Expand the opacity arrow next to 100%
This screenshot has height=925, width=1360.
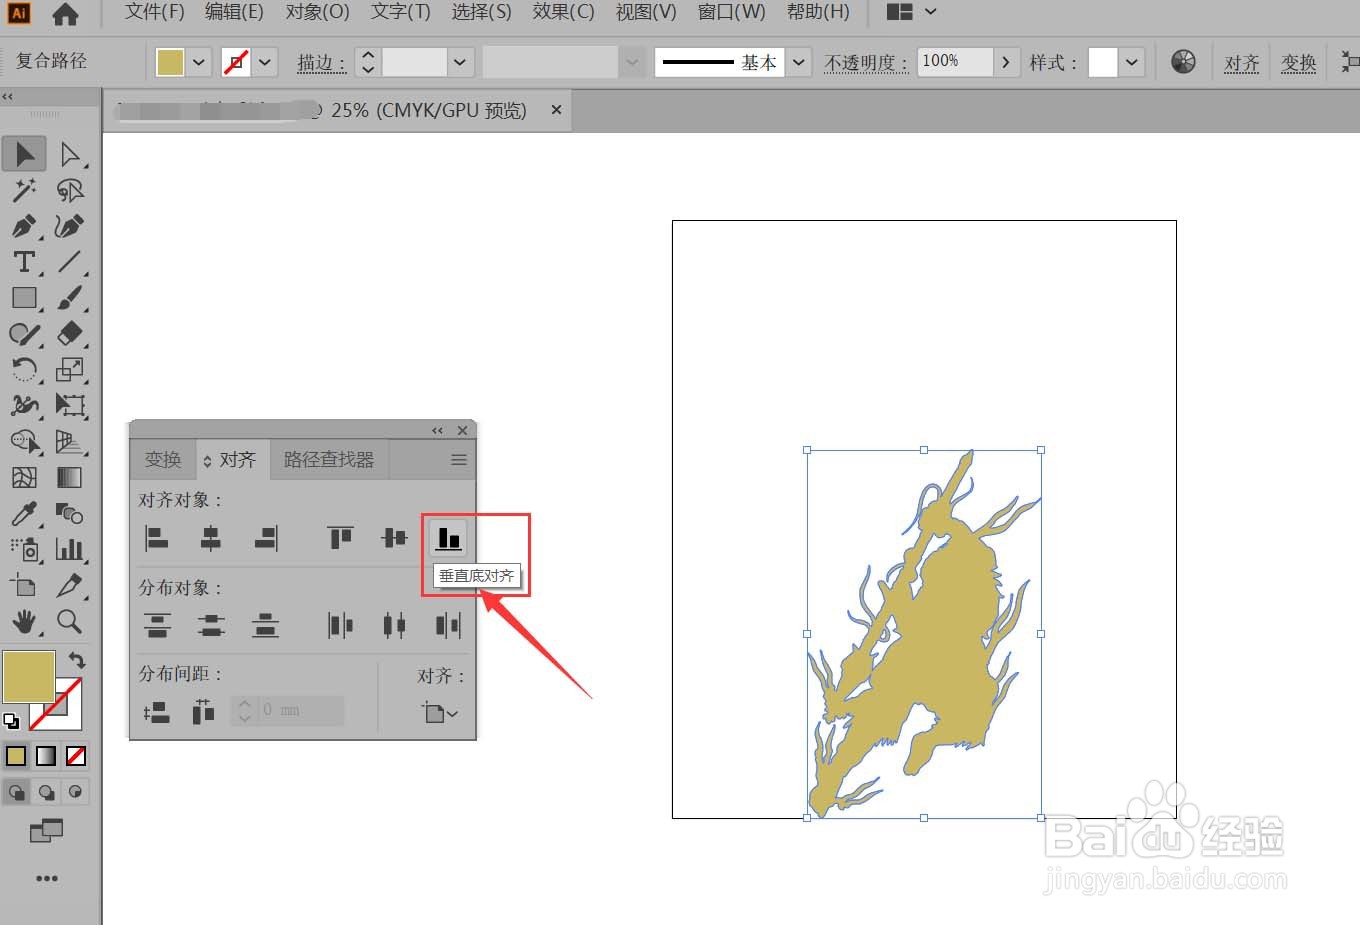1006,62
